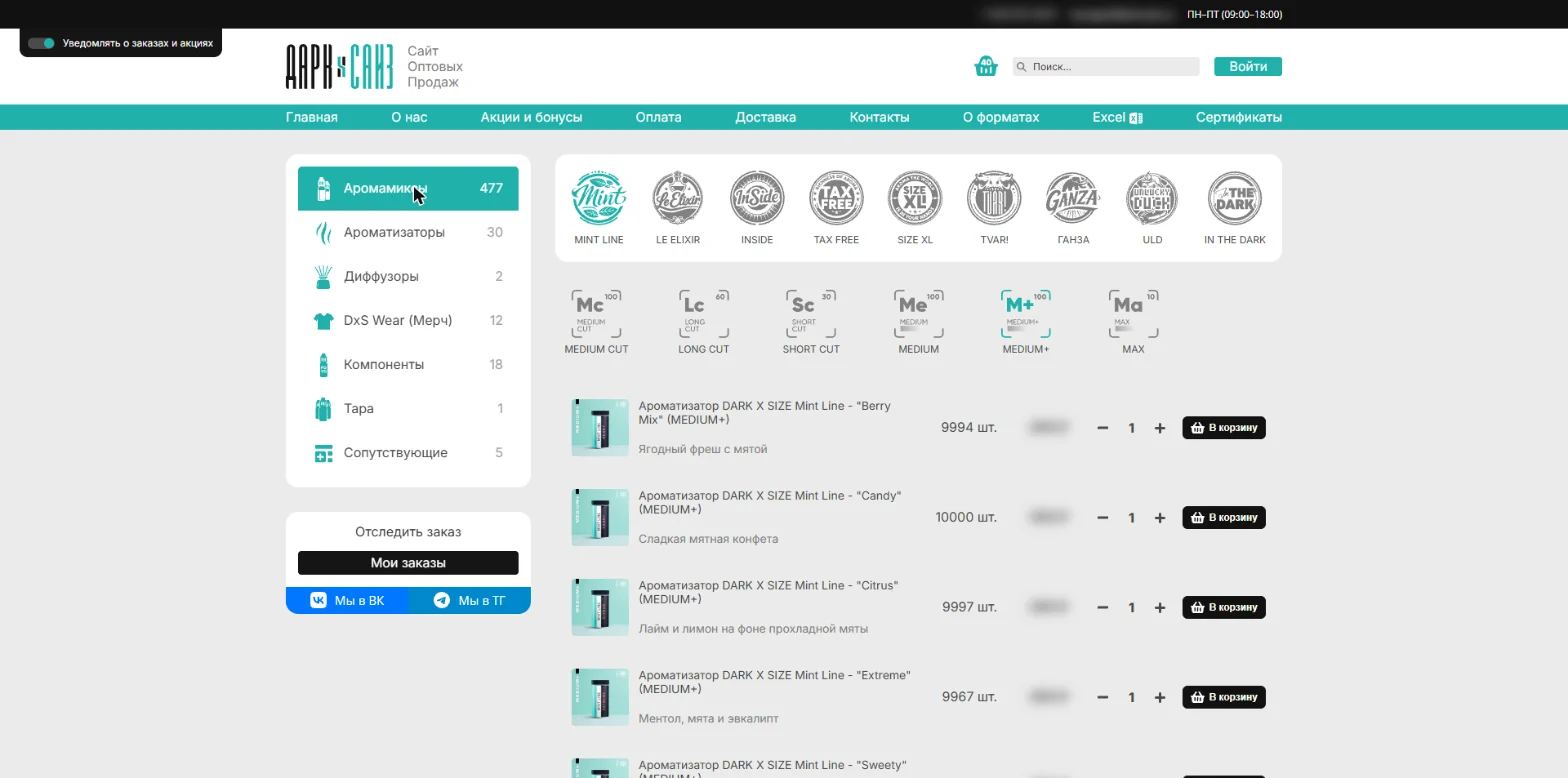The width and height of the screenshot is (1568, 778).
Task: Open the Акции и бонусы menu item
Action: point(531,117)
